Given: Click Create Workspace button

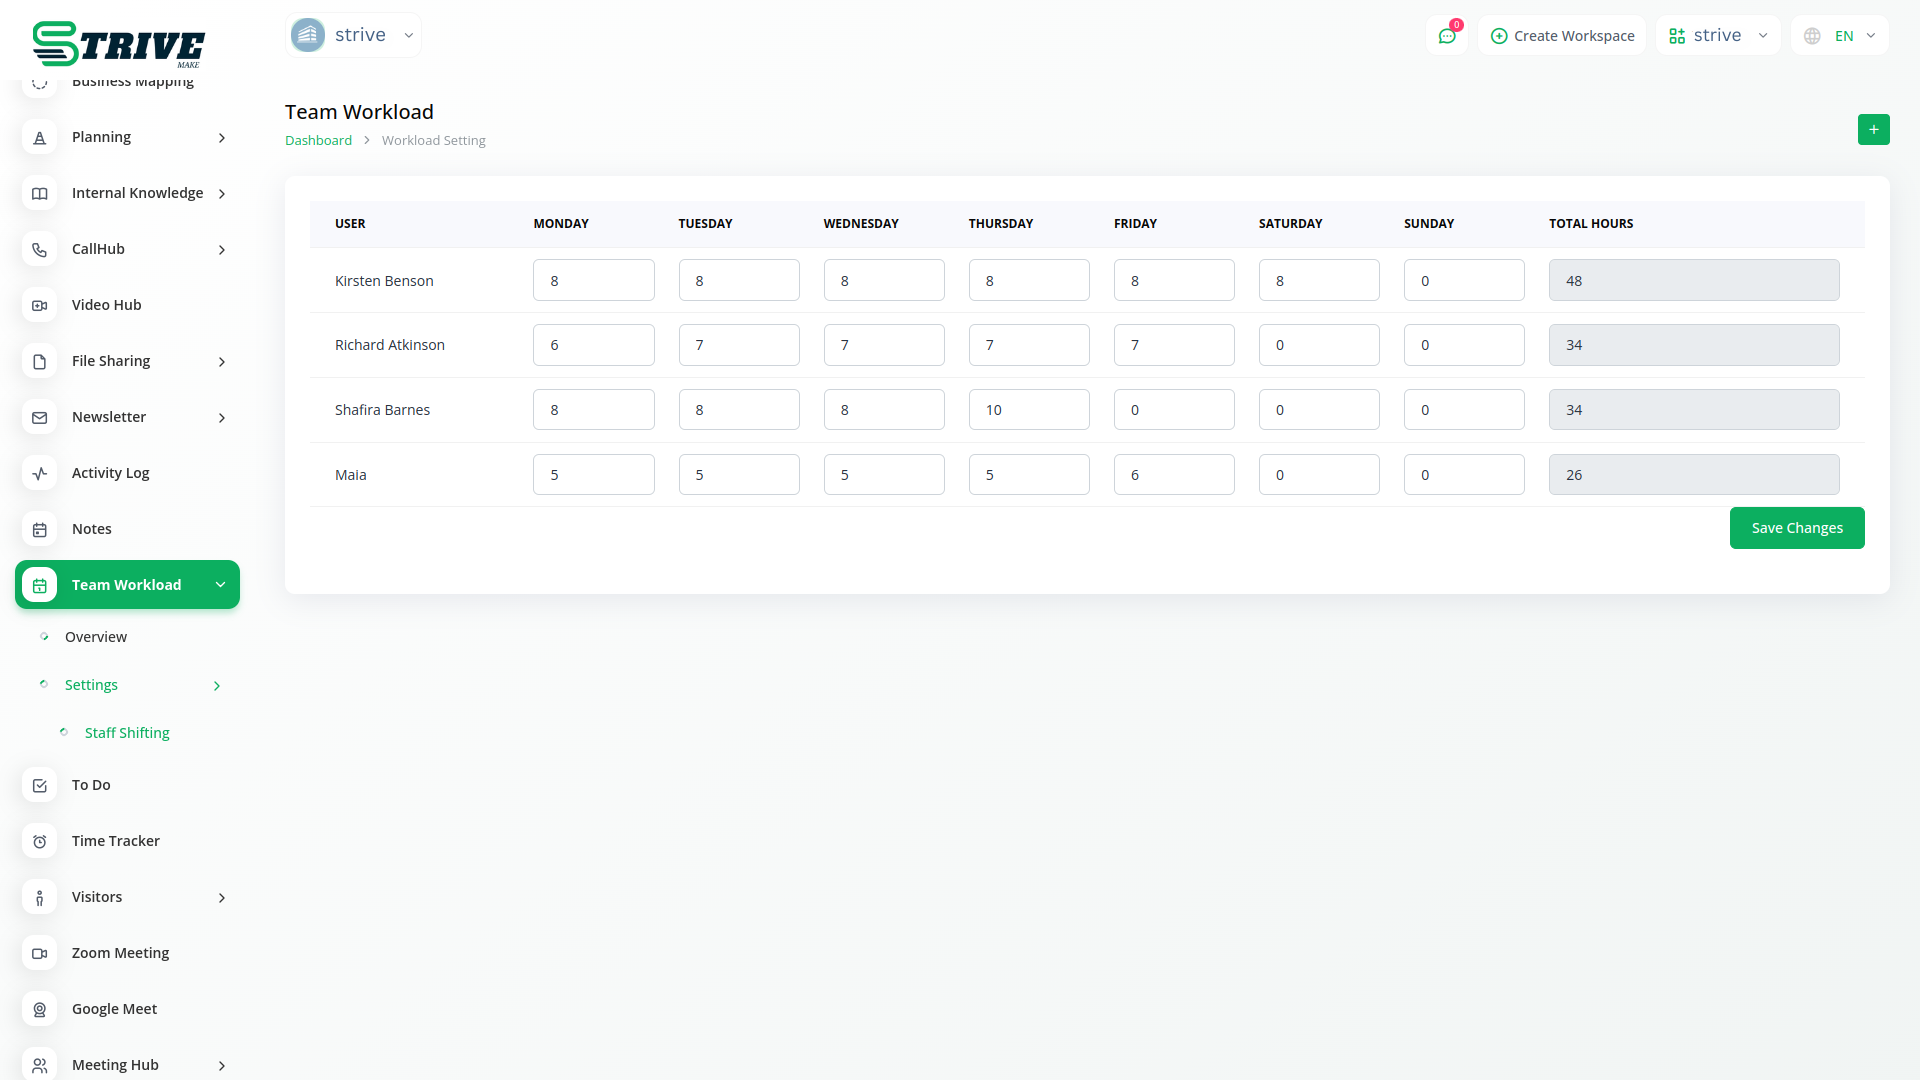Looking at the screenshot, I should pos(1562,36).
